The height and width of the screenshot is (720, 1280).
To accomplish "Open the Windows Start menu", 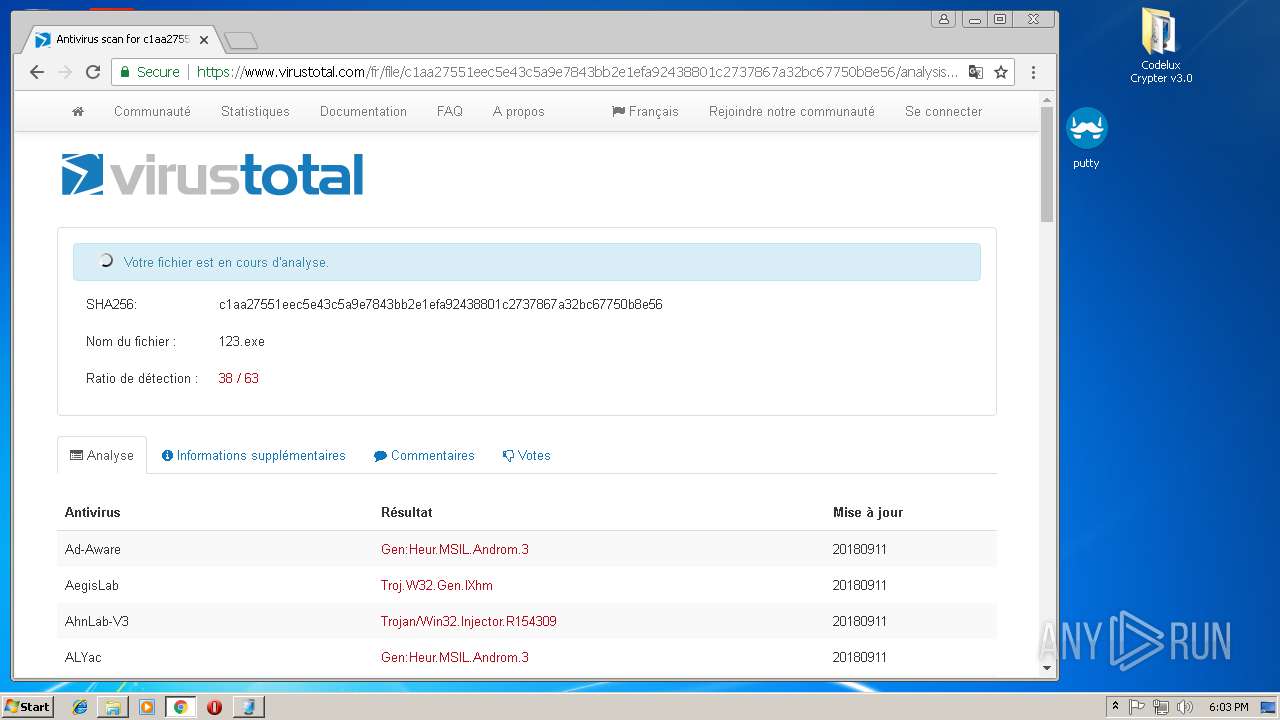I will pos(27,707).
